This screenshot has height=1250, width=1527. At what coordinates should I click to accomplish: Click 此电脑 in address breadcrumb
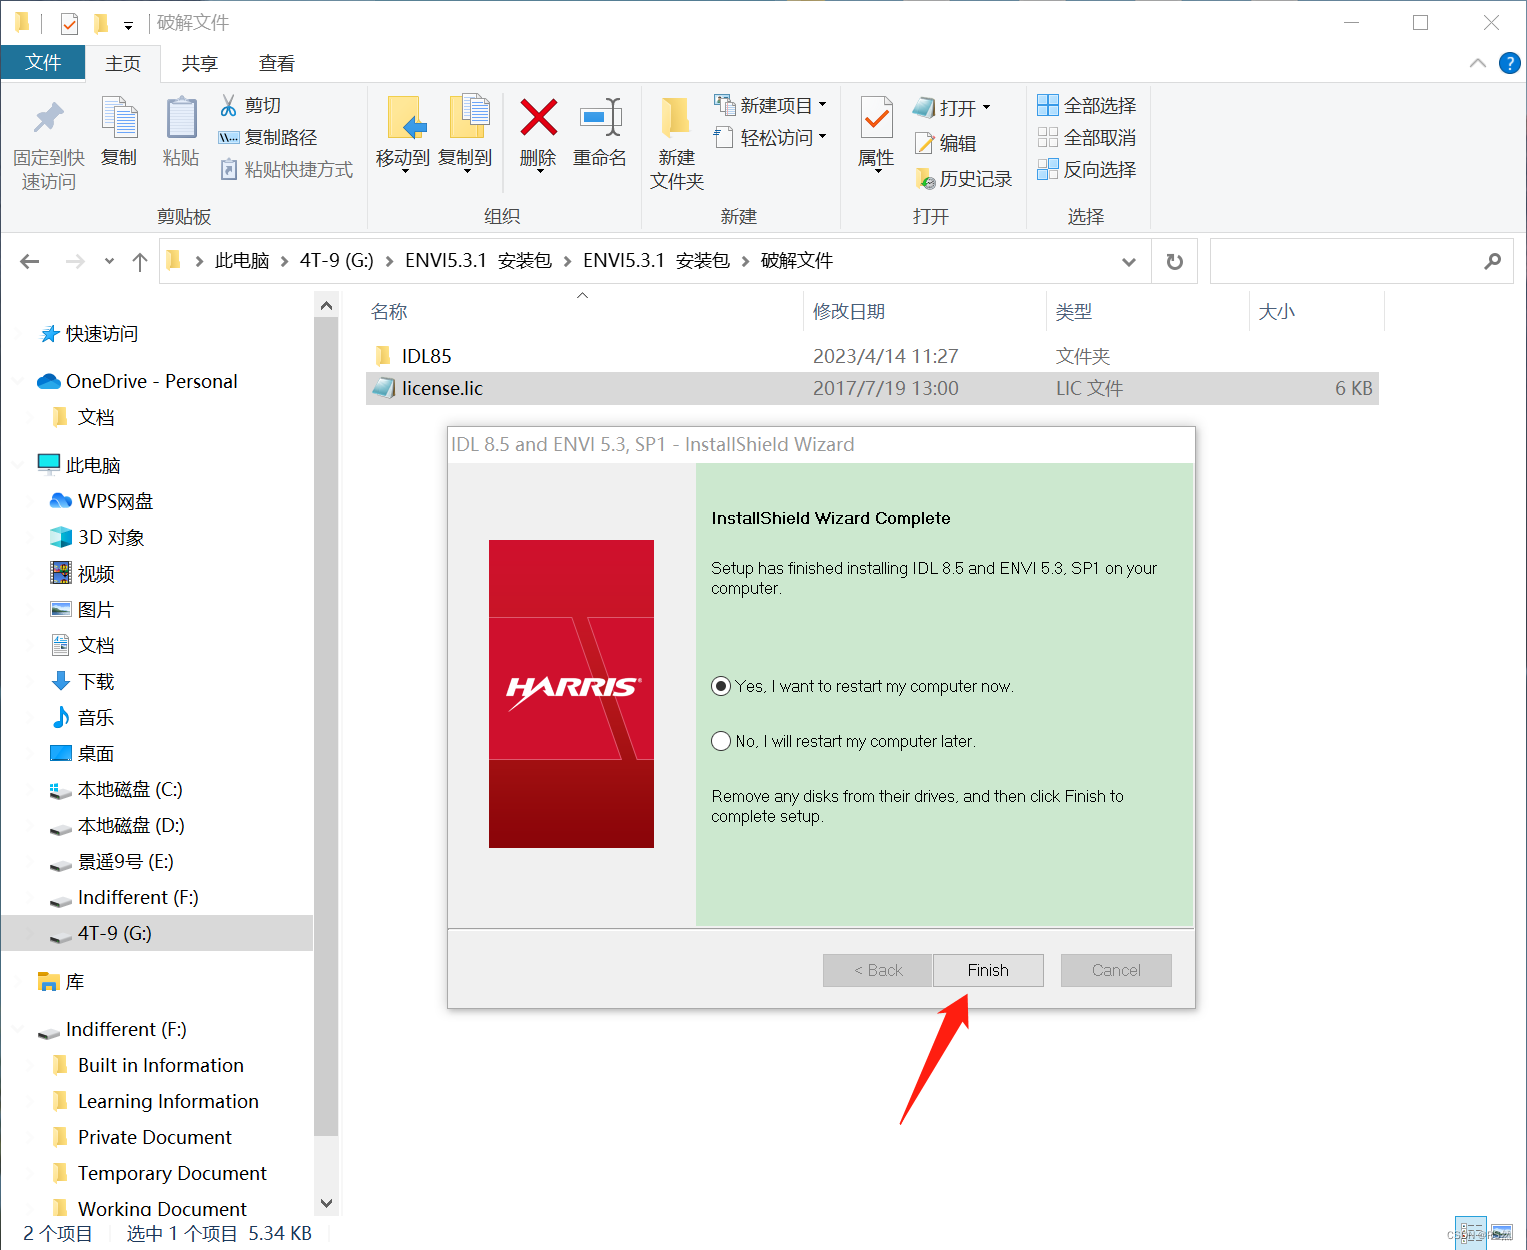tap(242, 261)
